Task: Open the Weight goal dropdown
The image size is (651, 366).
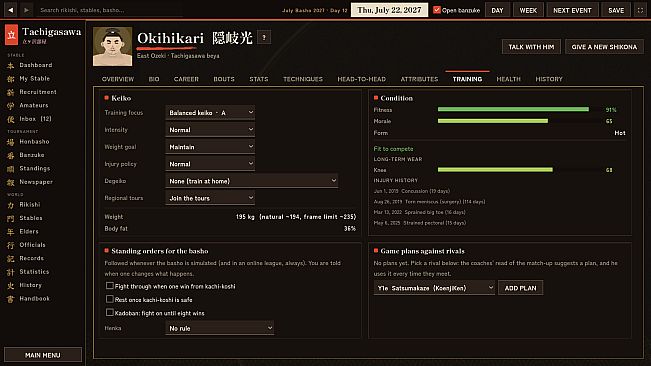Action: [x=210, y=146]
